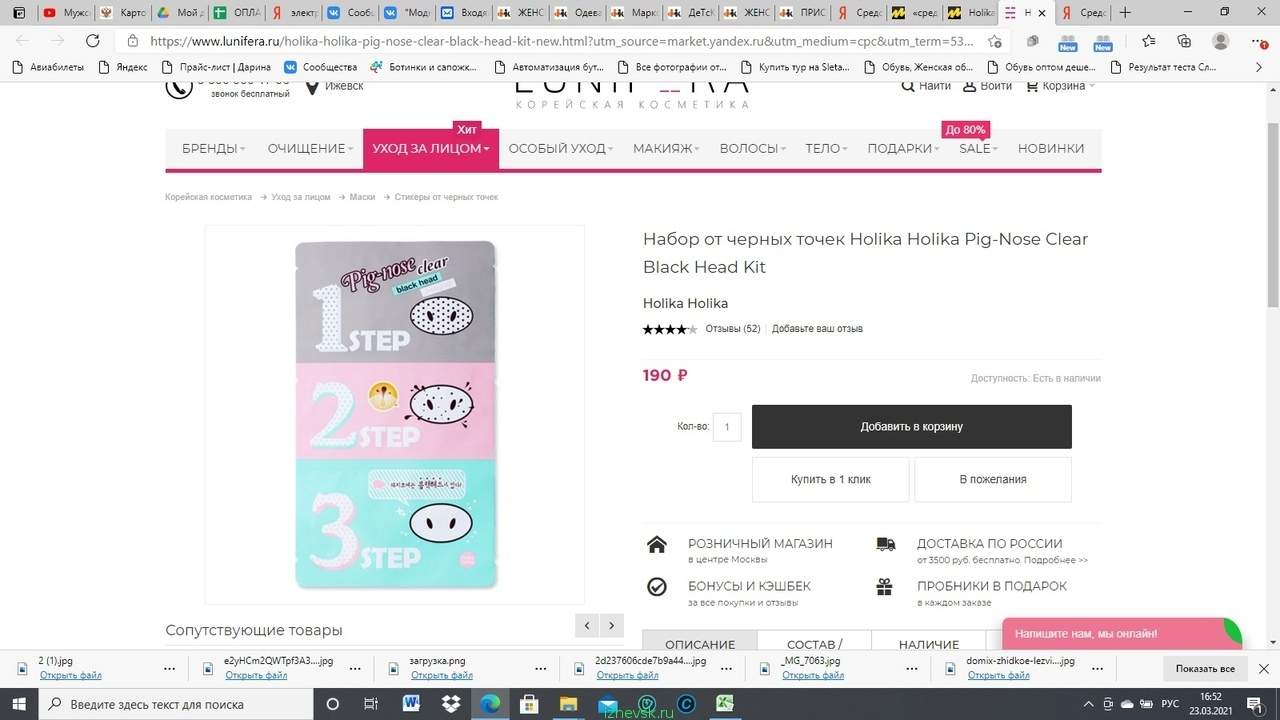Screen dimensions: 1280x720
Task: Add product В пожелания
Action: coord(993,480)
